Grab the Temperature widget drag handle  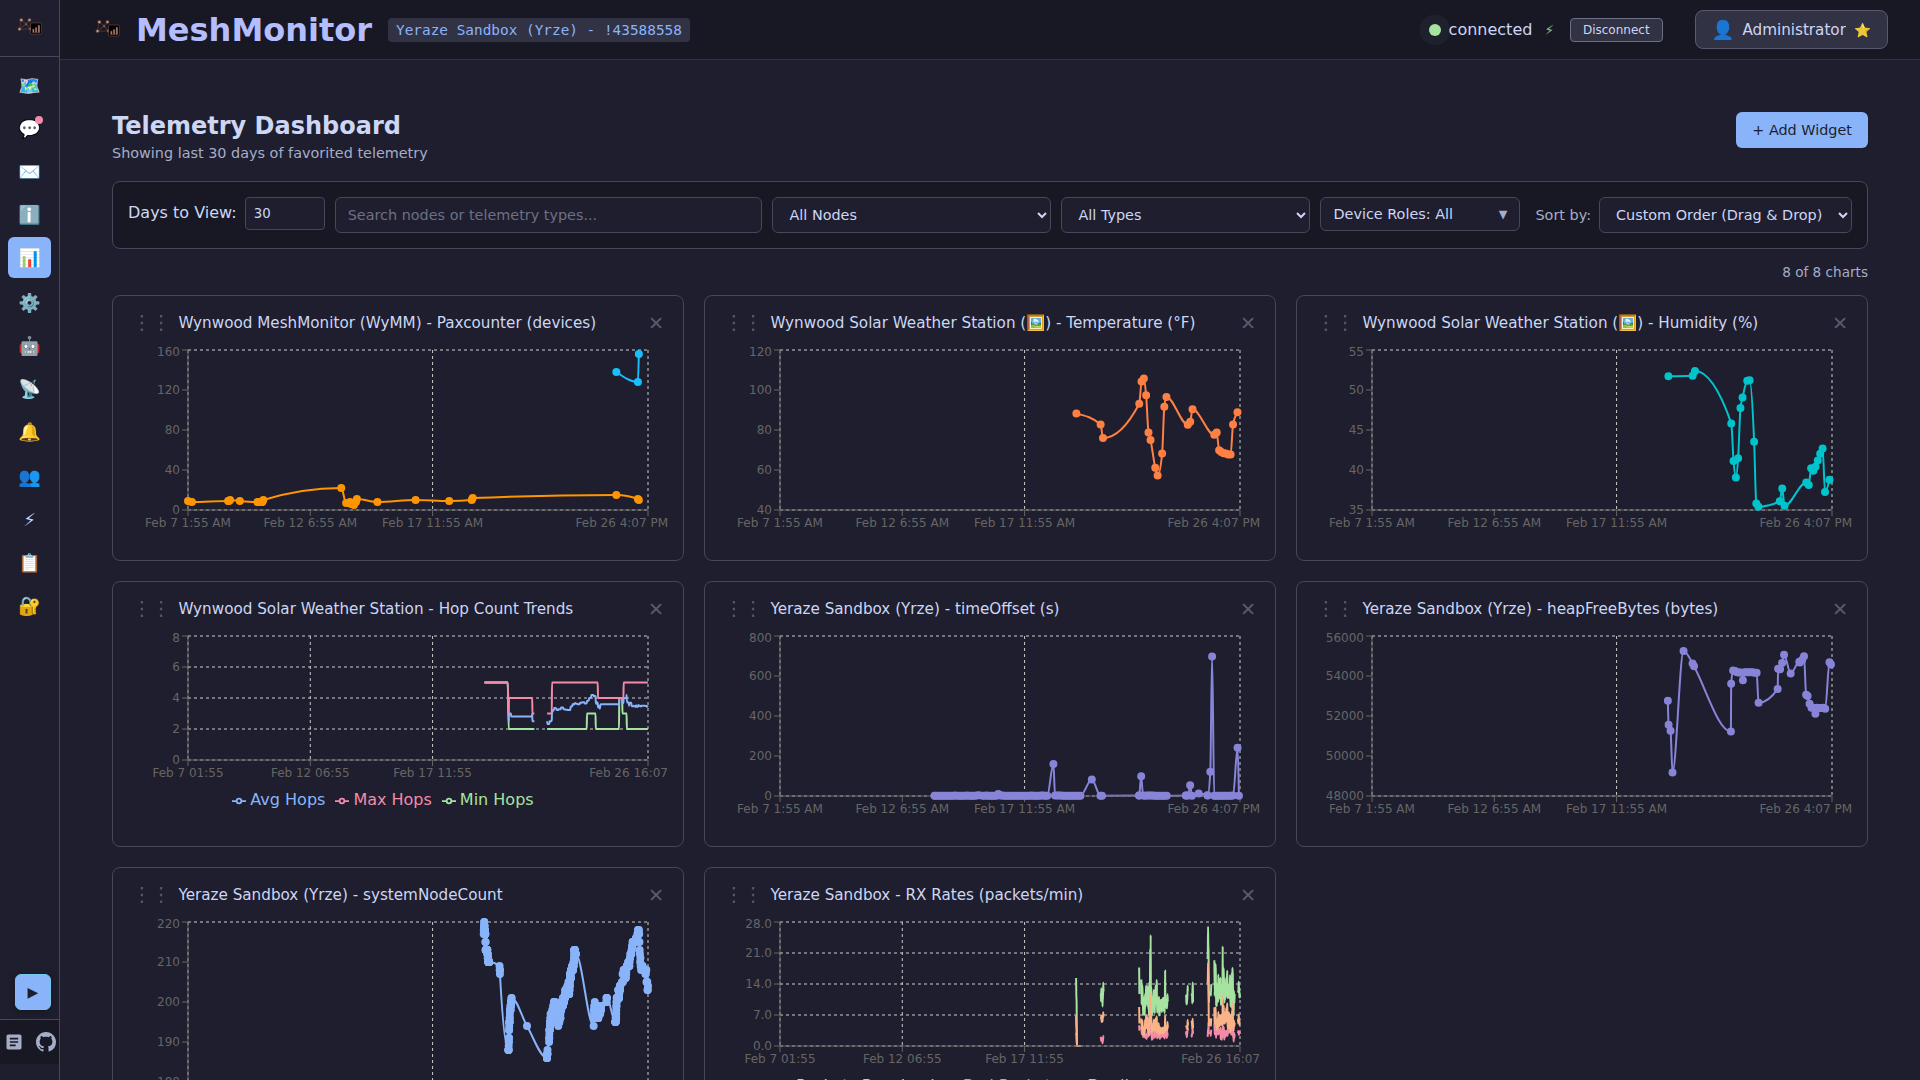click(743, 323)
